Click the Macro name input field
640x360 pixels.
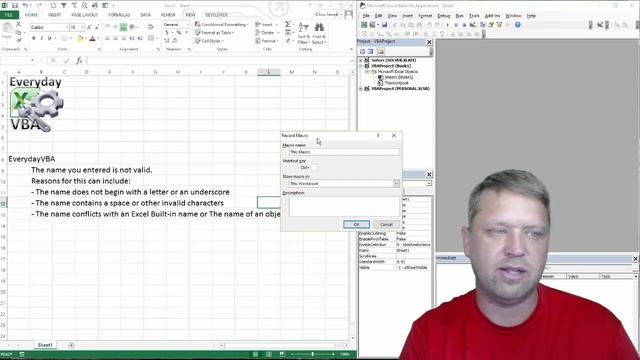[344, 152]
